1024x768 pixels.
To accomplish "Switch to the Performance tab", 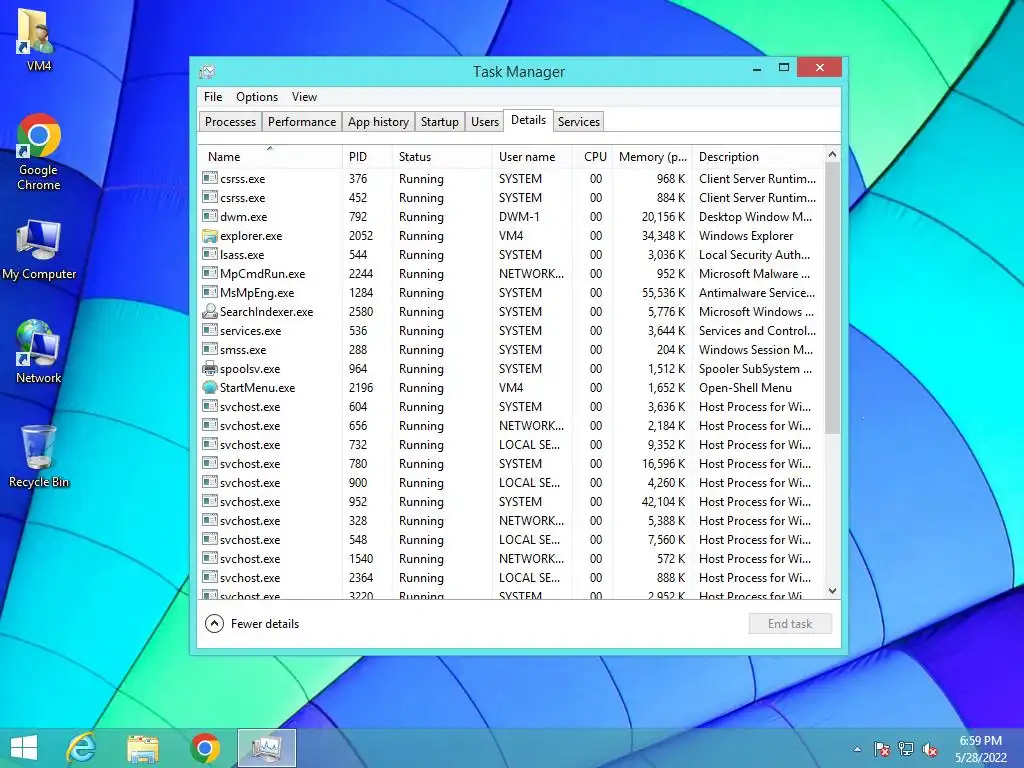I will 302,121.
